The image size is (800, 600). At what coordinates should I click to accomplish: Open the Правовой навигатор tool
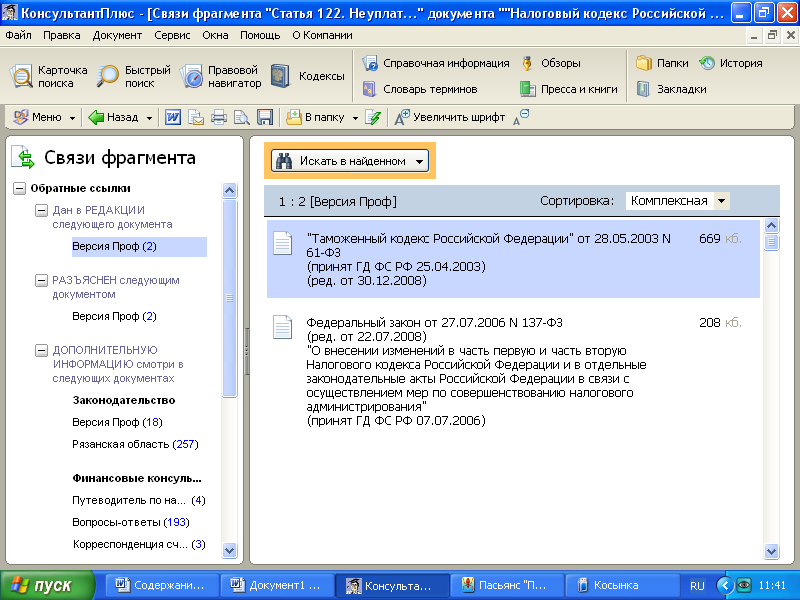220,77
